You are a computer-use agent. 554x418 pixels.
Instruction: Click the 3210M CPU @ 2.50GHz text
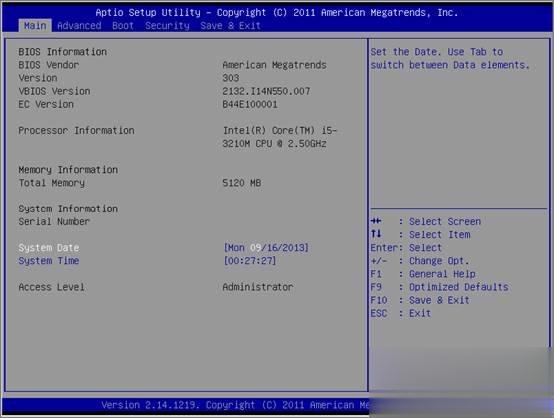click(275, 143)
